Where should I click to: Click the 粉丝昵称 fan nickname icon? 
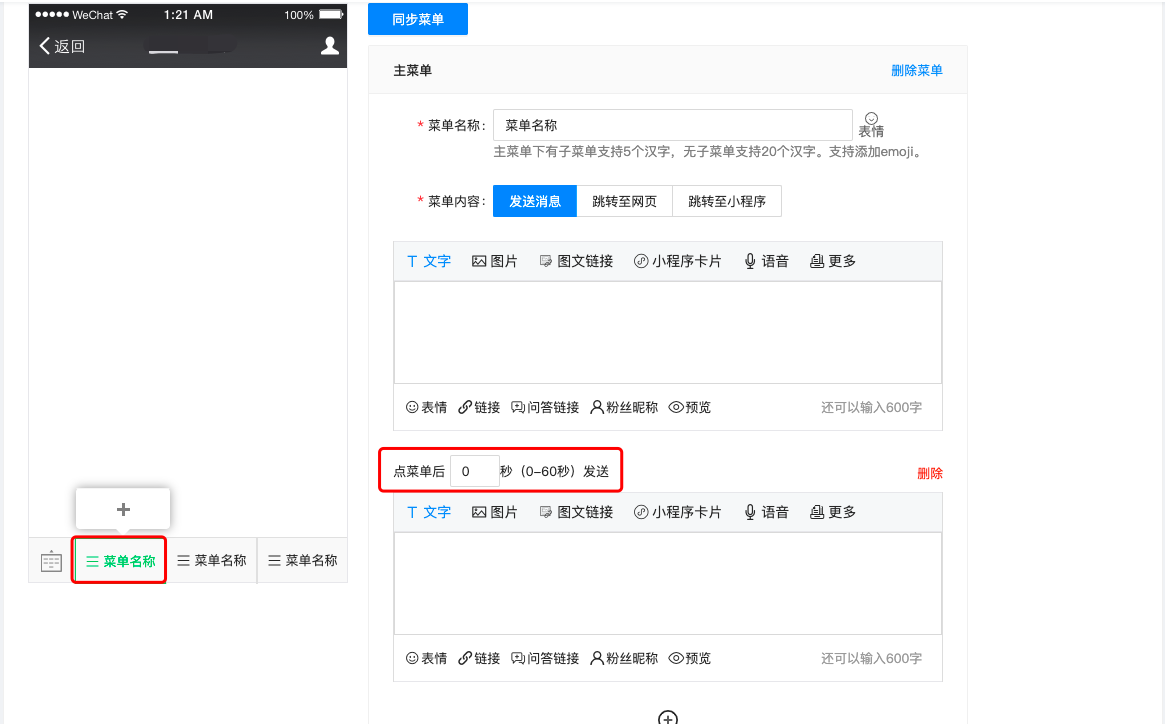623,407
